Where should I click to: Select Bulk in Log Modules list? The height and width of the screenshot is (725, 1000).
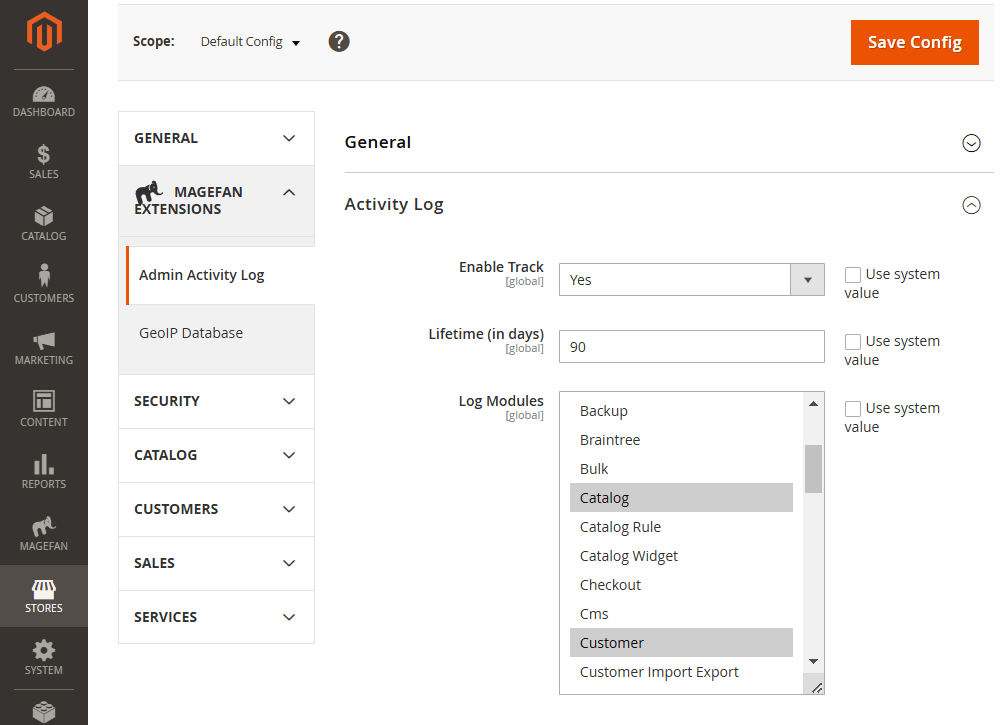point(681,469)
